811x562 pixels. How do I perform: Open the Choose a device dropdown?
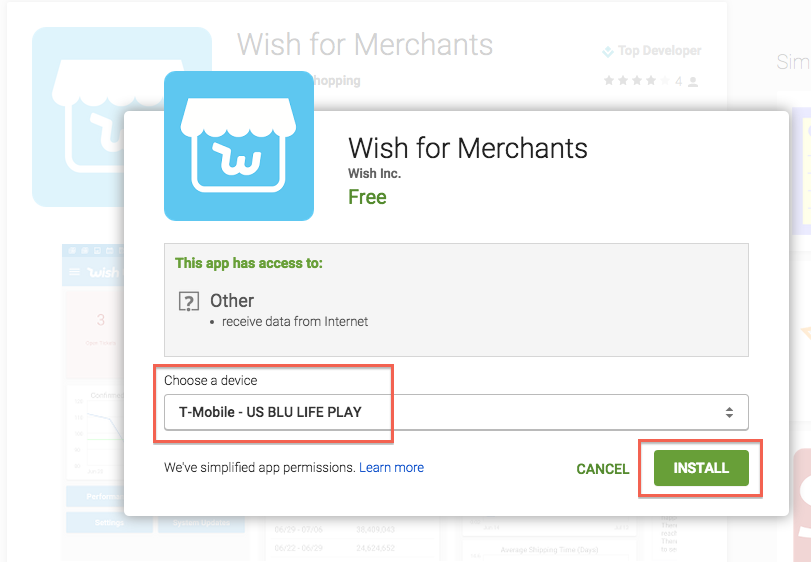coord(456,412)
